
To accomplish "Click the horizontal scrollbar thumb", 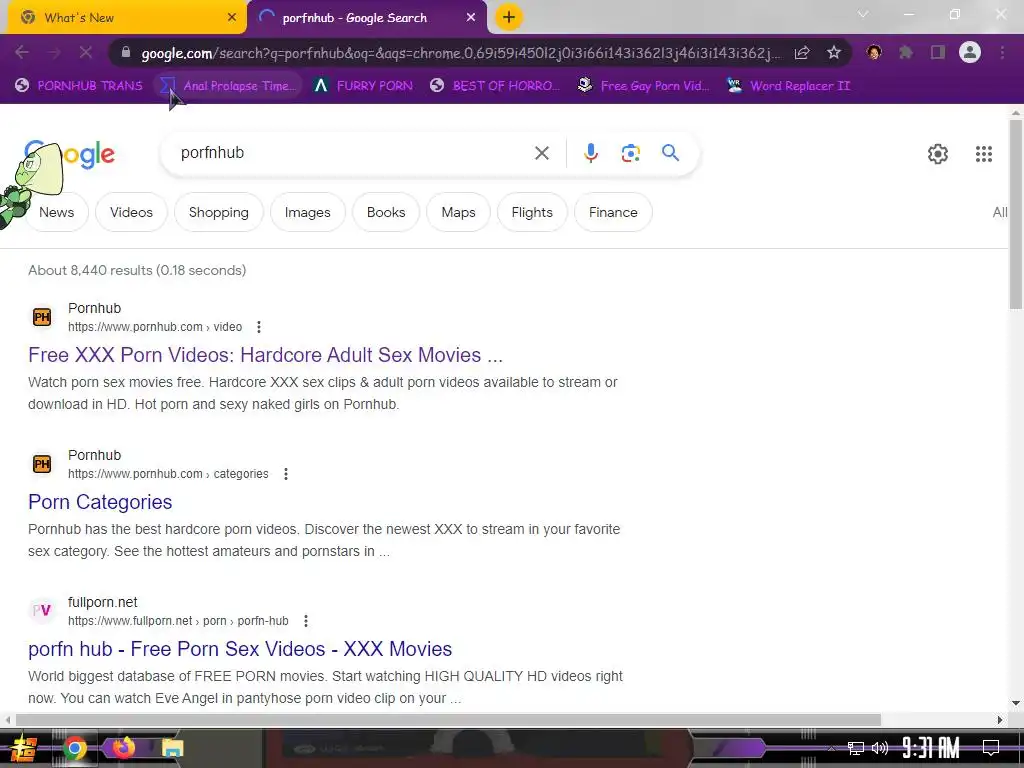I will (448, 720).
